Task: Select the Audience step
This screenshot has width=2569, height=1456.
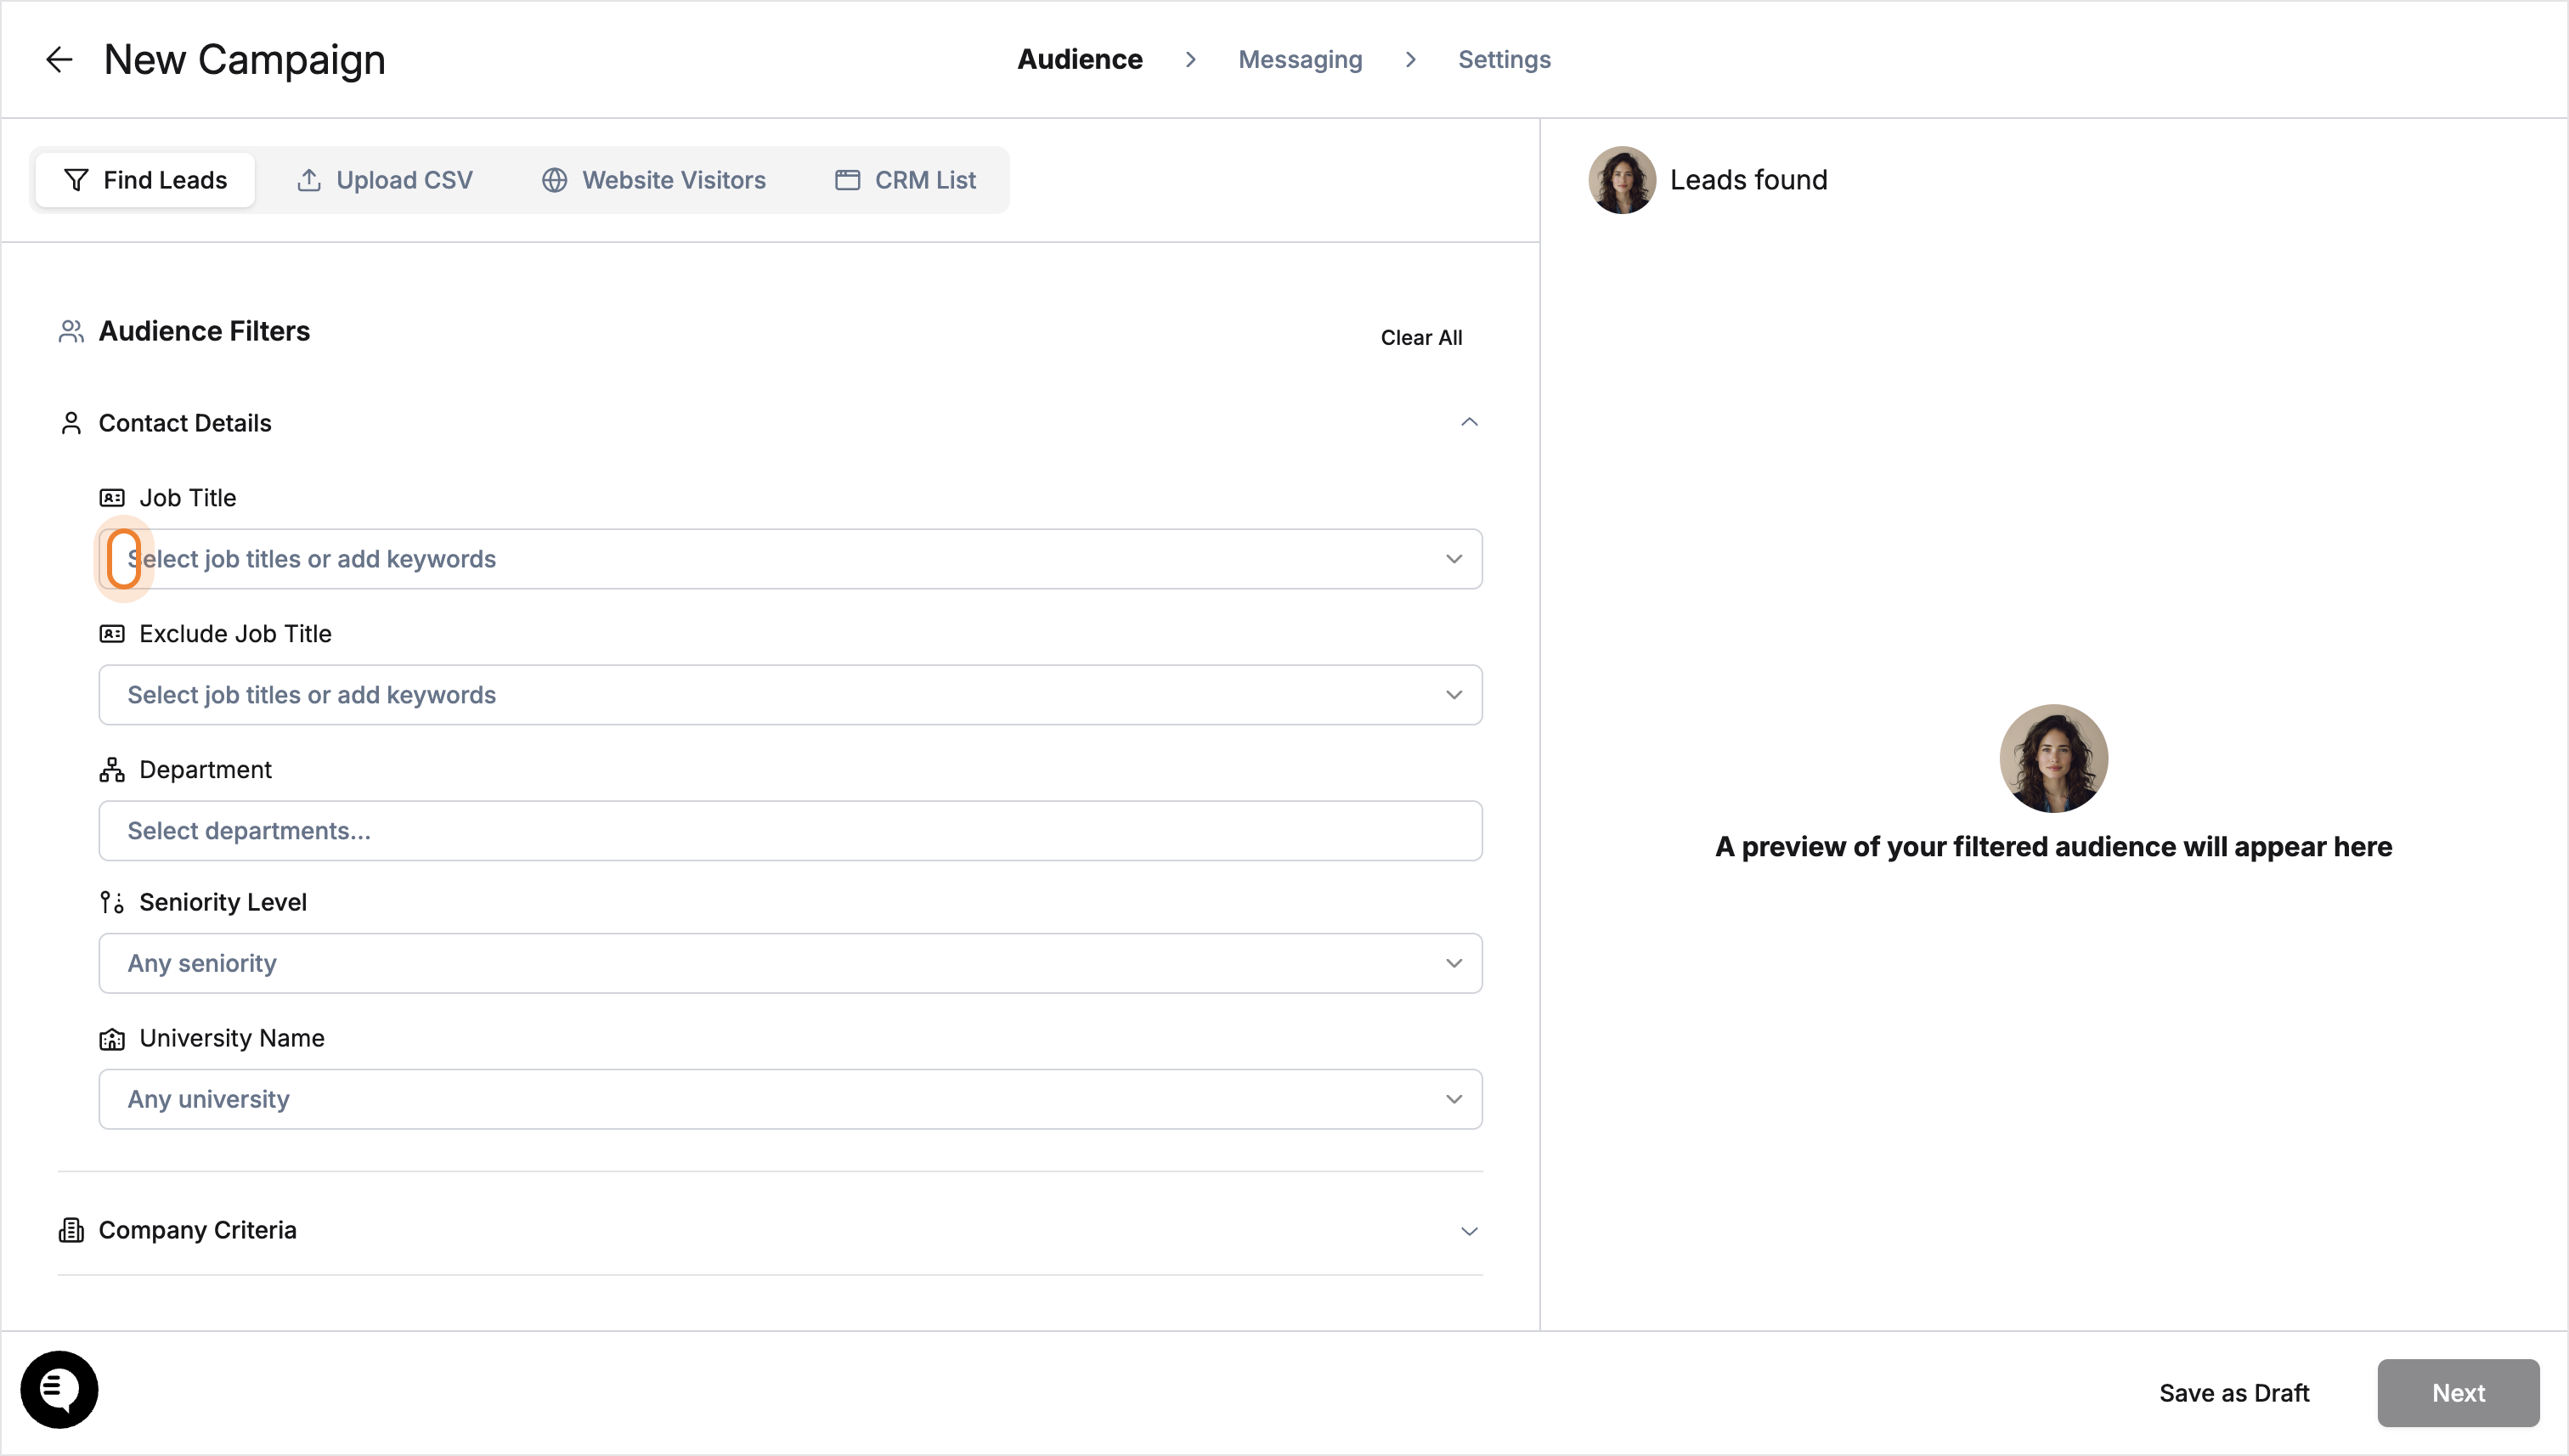Action: coord(1080,60)
